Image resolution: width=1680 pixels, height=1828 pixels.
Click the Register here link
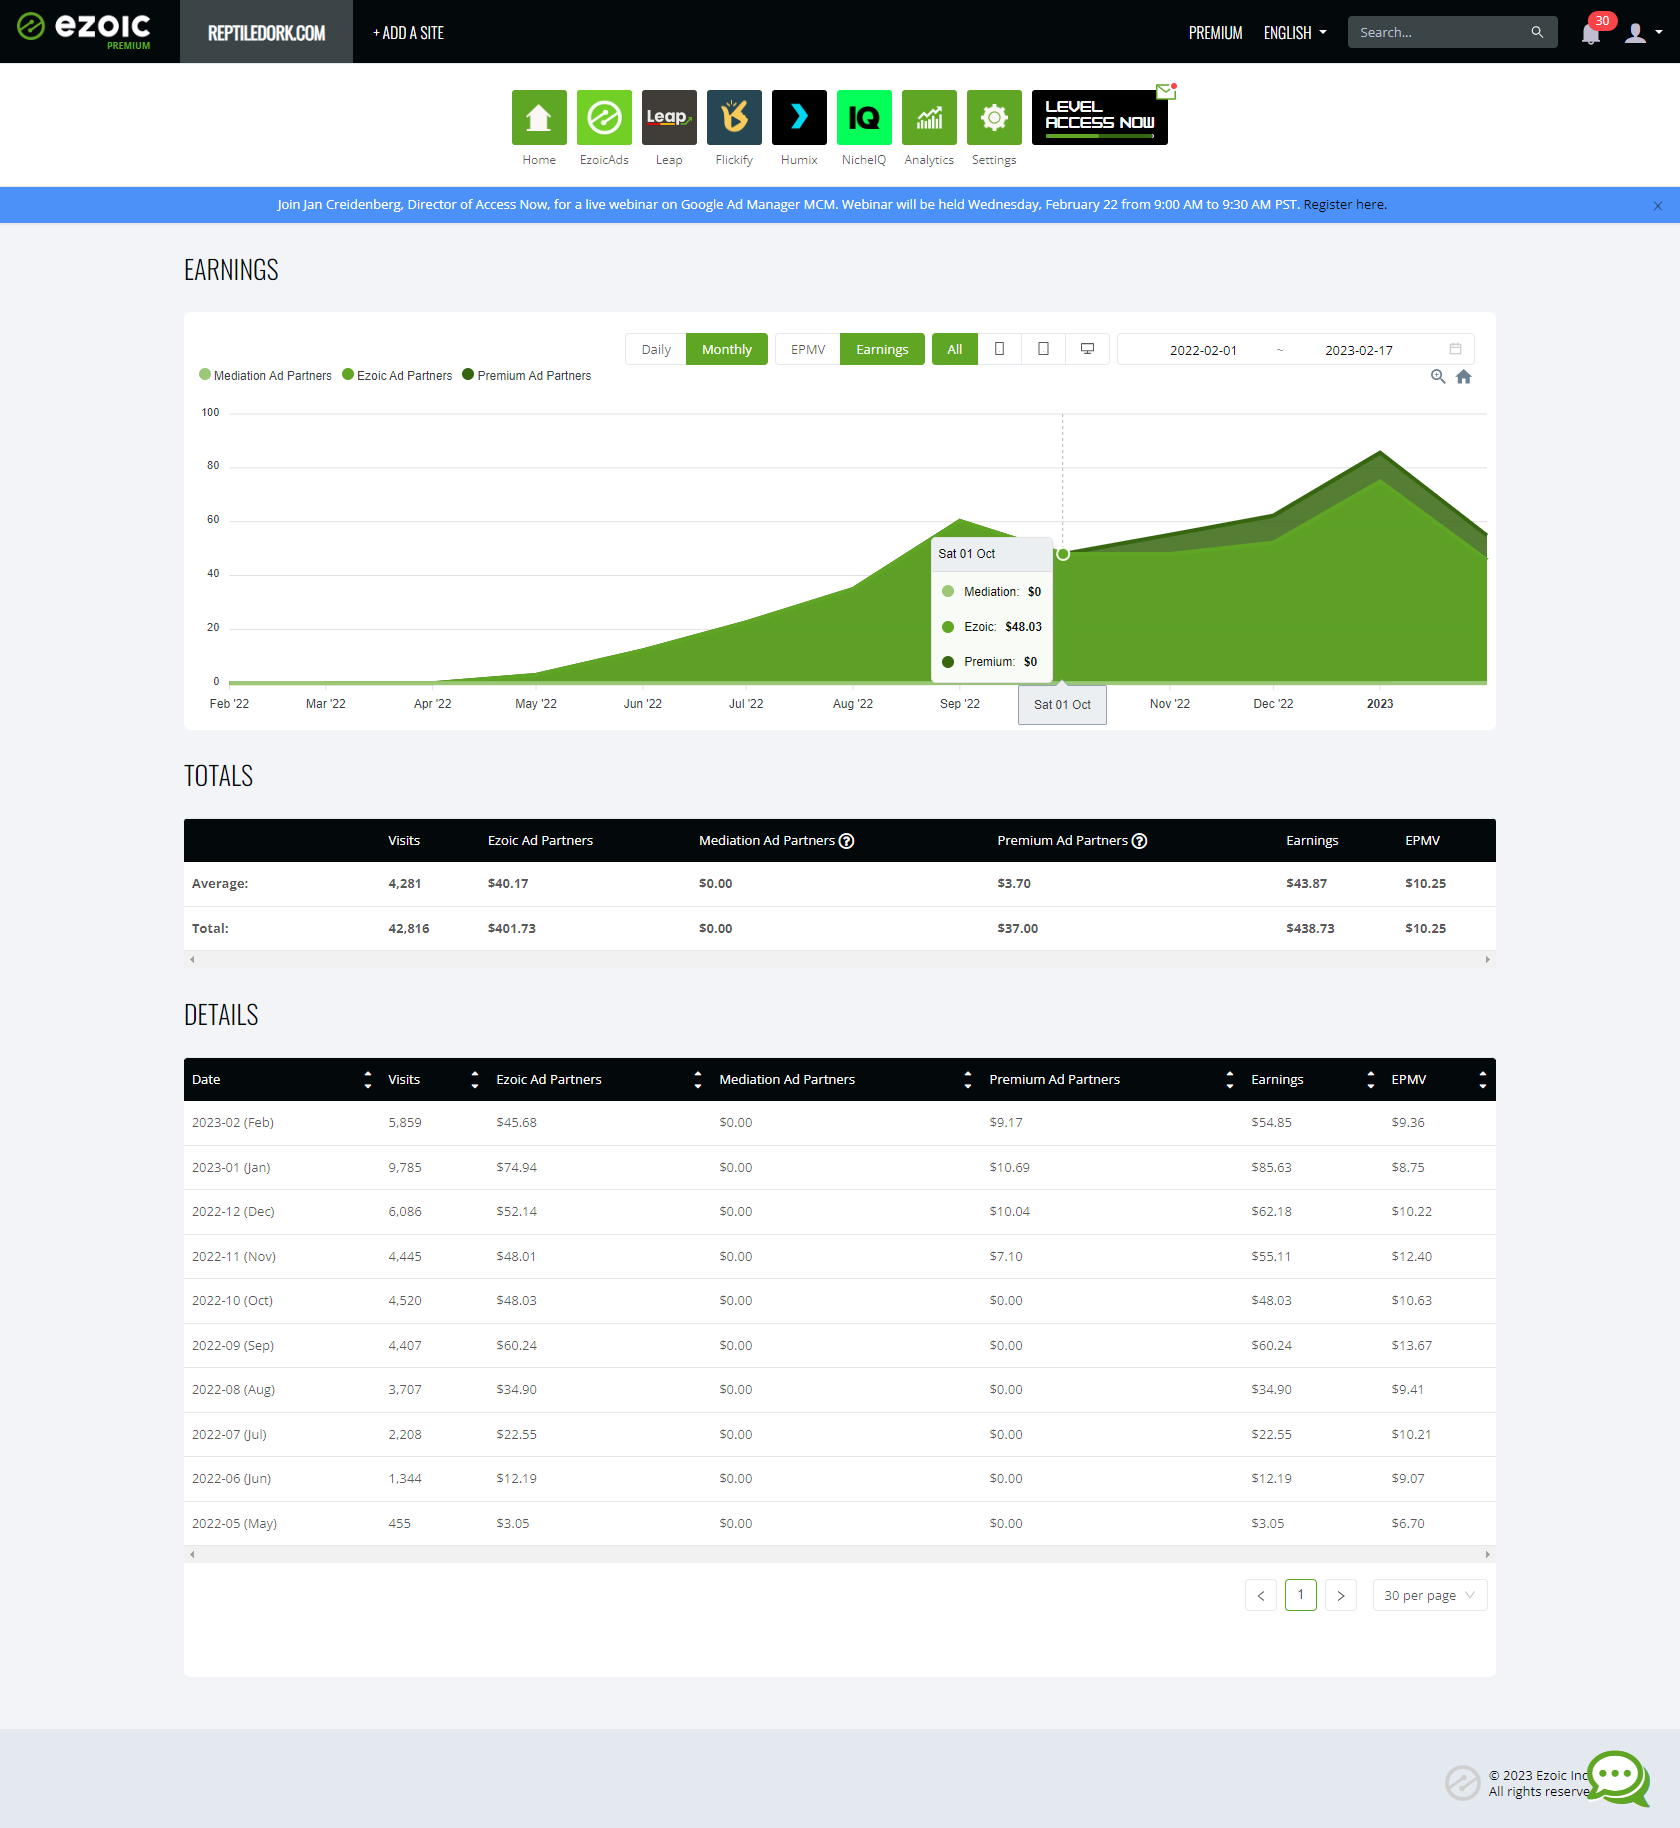[x=1344, y=205]
